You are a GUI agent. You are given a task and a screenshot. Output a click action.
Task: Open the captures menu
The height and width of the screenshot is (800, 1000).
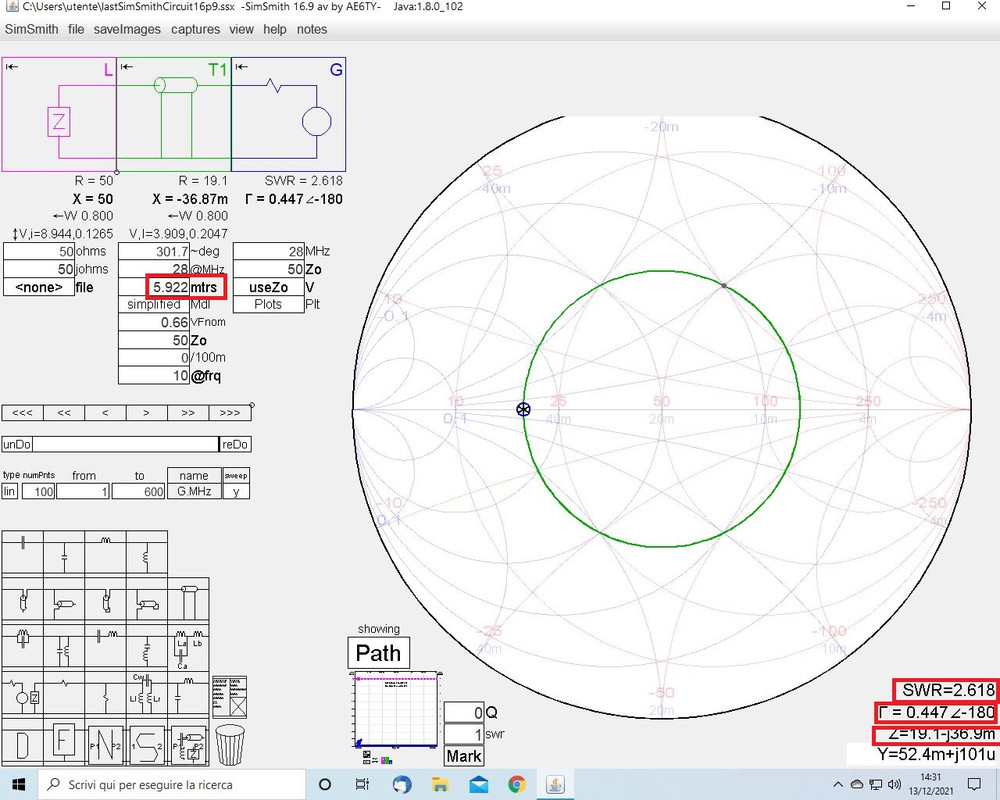pyautogui.click(x=195, y=29)
